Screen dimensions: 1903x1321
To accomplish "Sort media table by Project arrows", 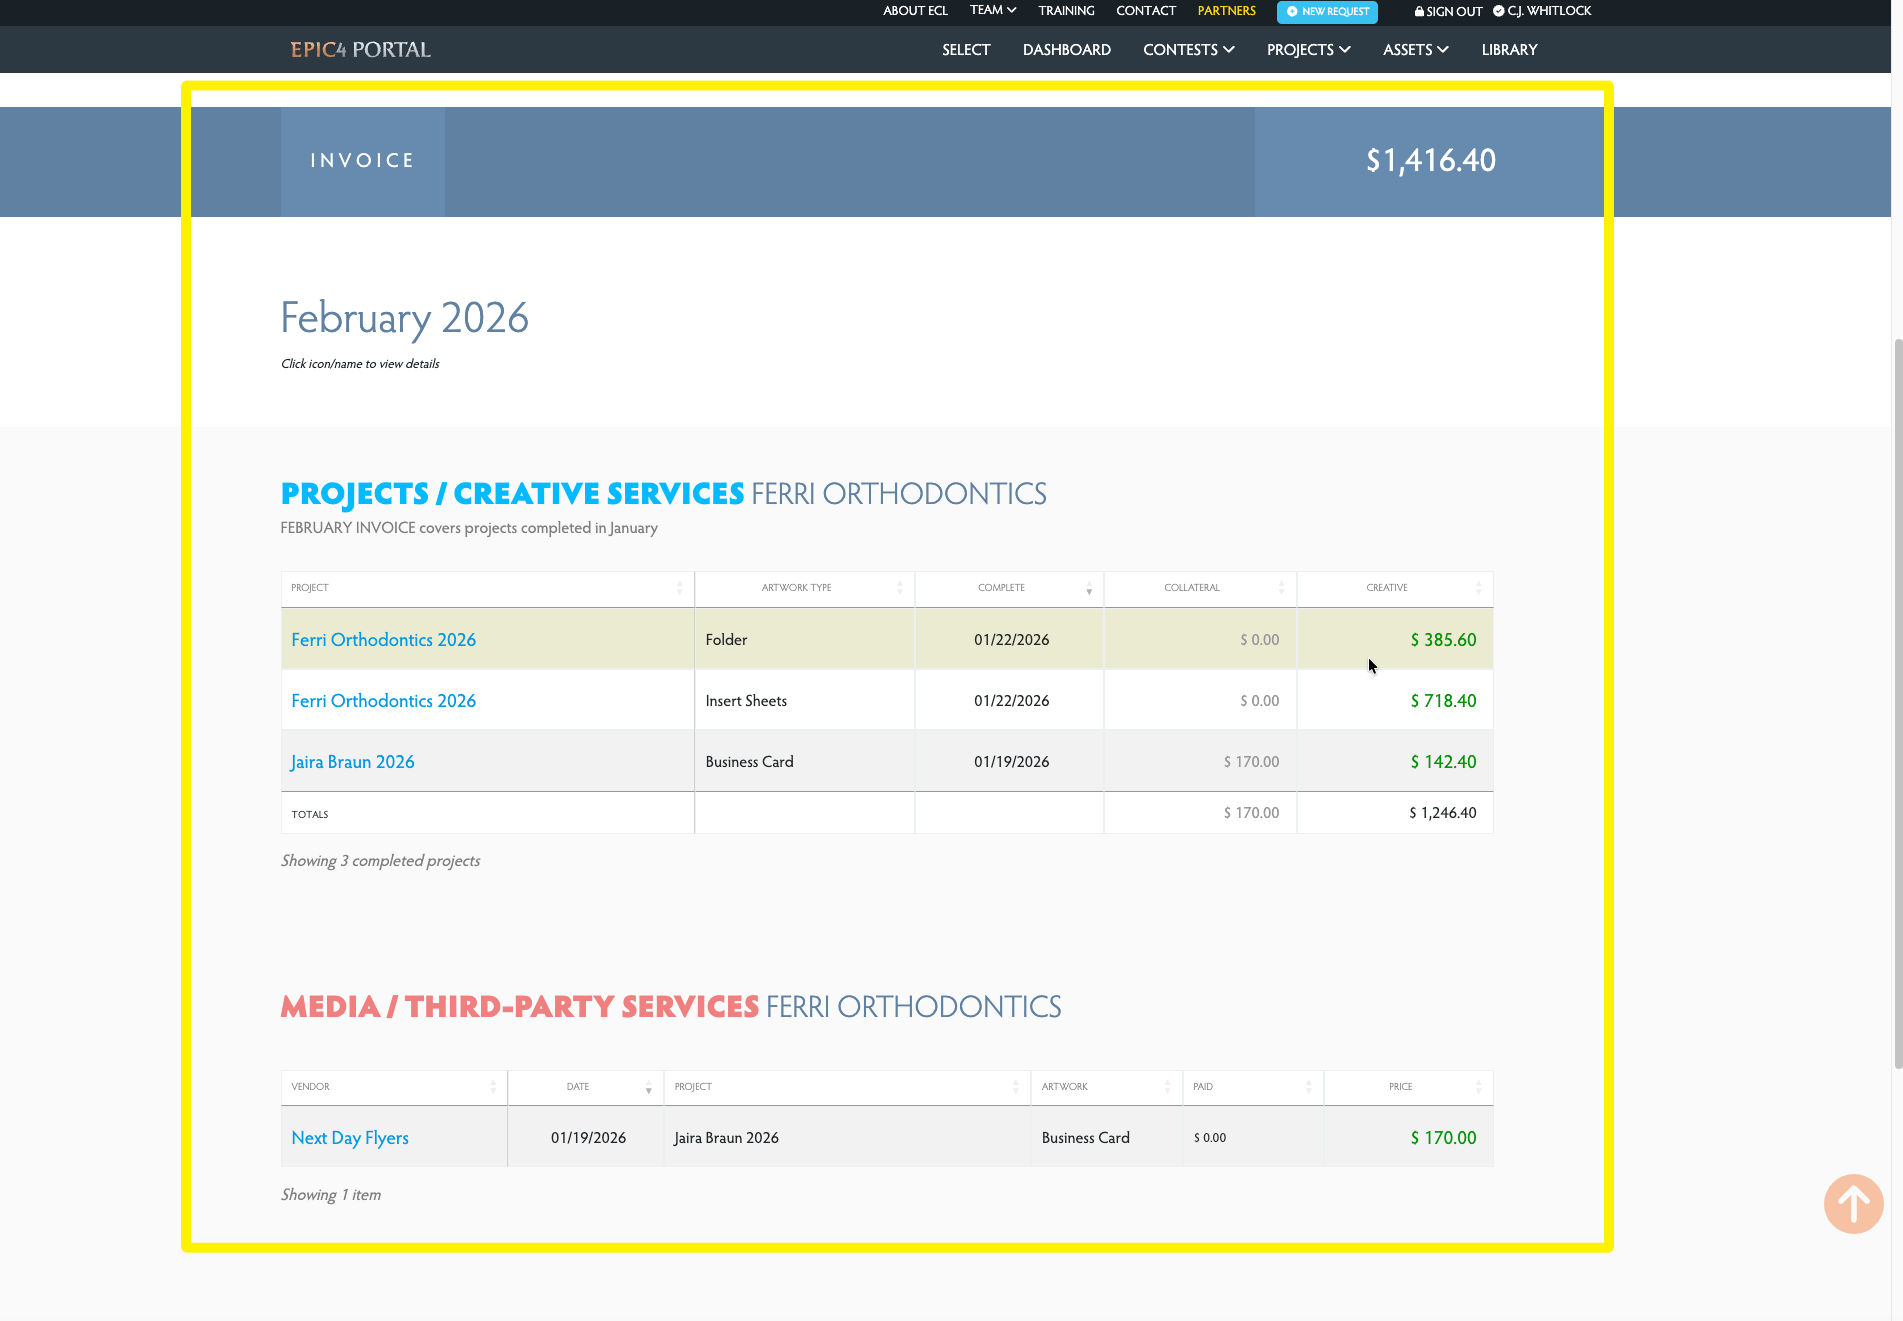I will 1016,1087.
